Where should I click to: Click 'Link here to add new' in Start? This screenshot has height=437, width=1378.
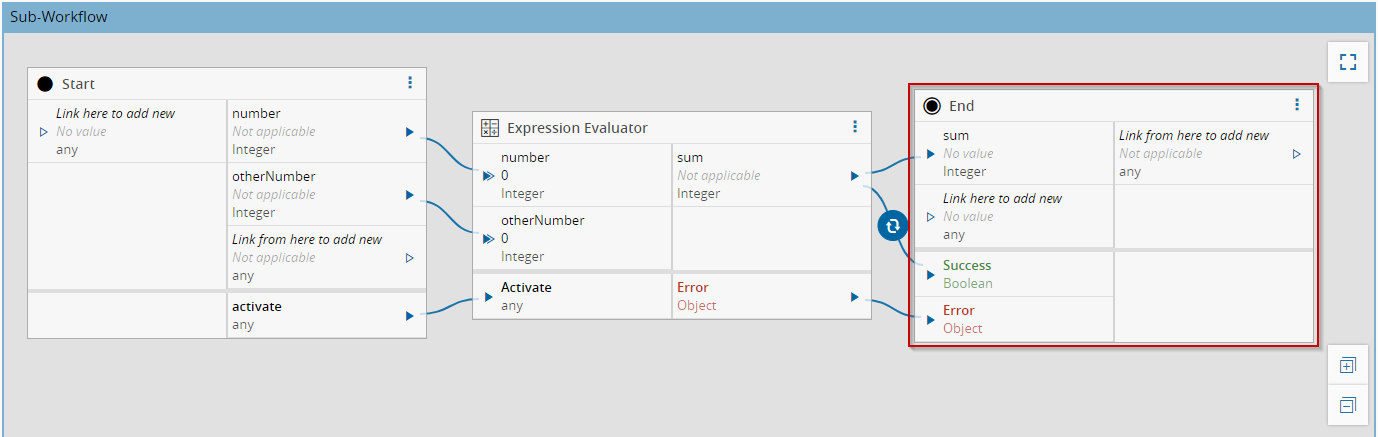pyautogui.click(x=115, y=114)
